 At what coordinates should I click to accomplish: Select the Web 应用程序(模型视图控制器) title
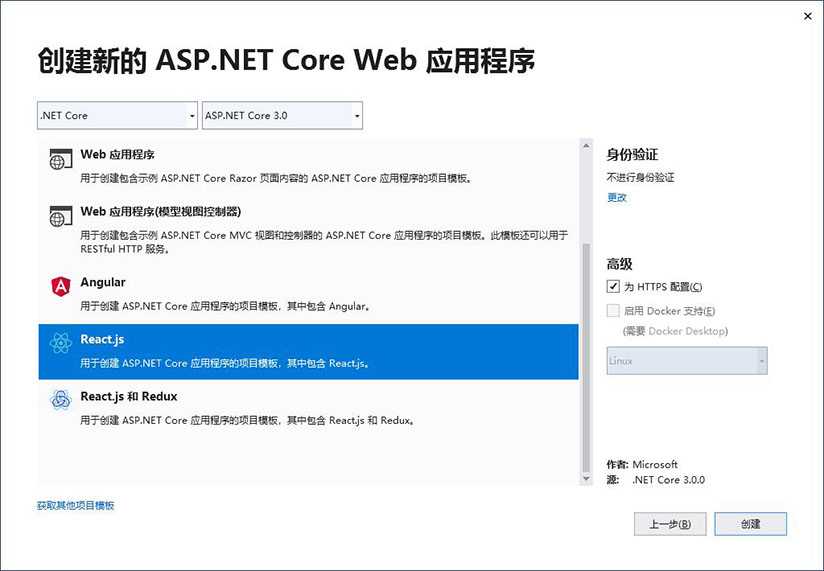161,211
